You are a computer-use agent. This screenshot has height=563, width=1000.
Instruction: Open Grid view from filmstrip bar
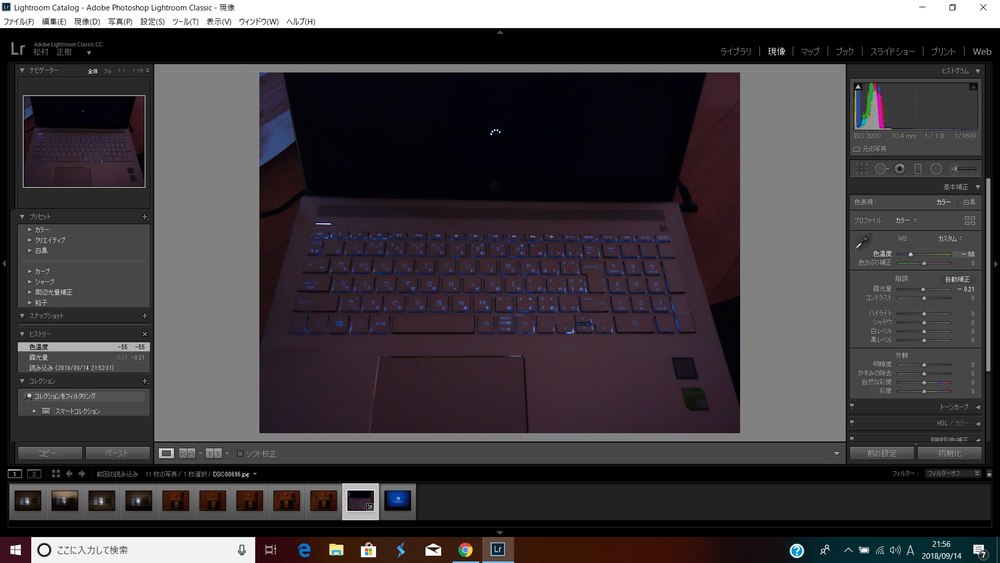[x=55, y=474]
